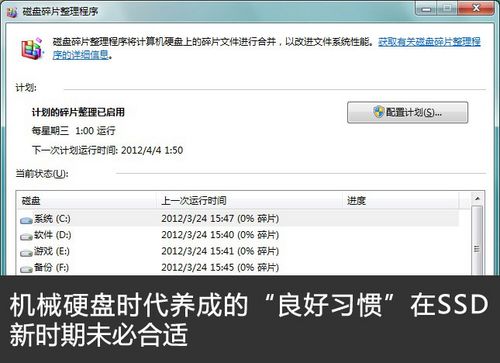Screen dimensions: 500x363
Task: Open the 获取有关磁盘碎片整理程序的详细信息 link
Action: (429, 42)
